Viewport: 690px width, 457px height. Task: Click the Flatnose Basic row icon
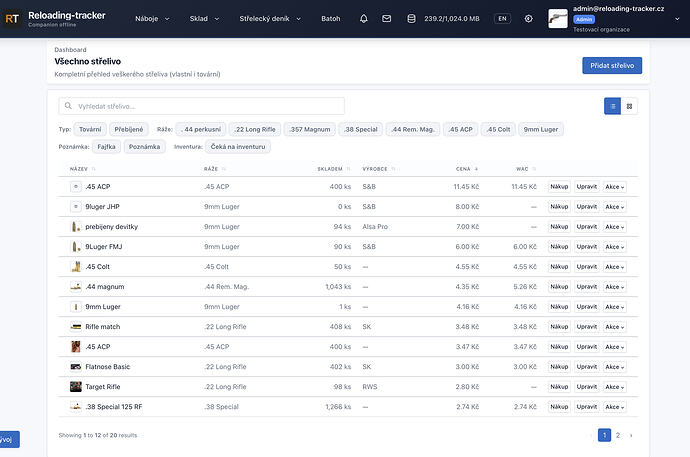(76, 367)
